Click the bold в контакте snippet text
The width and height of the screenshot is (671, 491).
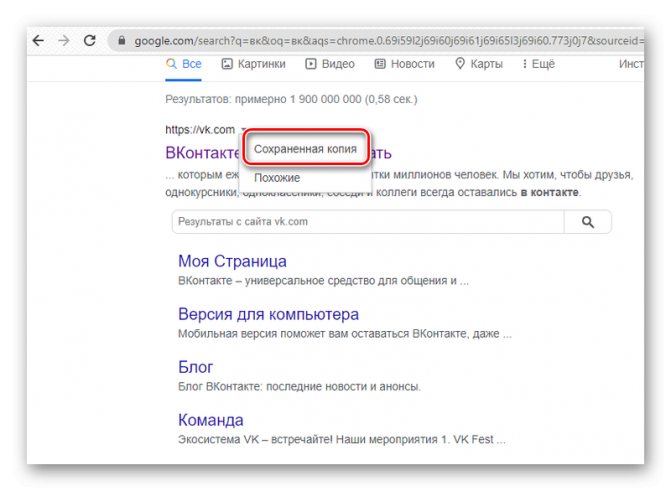pos(550,192)
